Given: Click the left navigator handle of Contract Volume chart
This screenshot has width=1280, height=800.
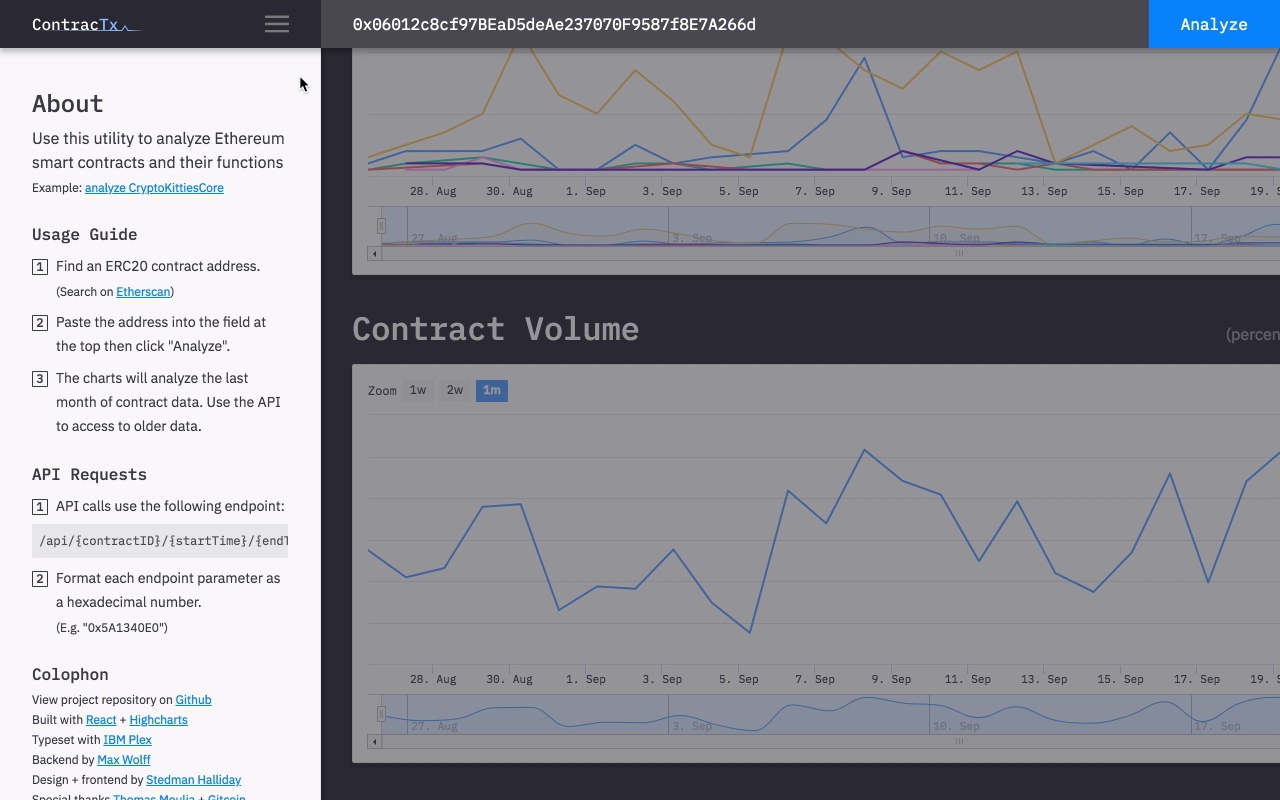Looking at the screenshot, I should [x=381, y=714].
